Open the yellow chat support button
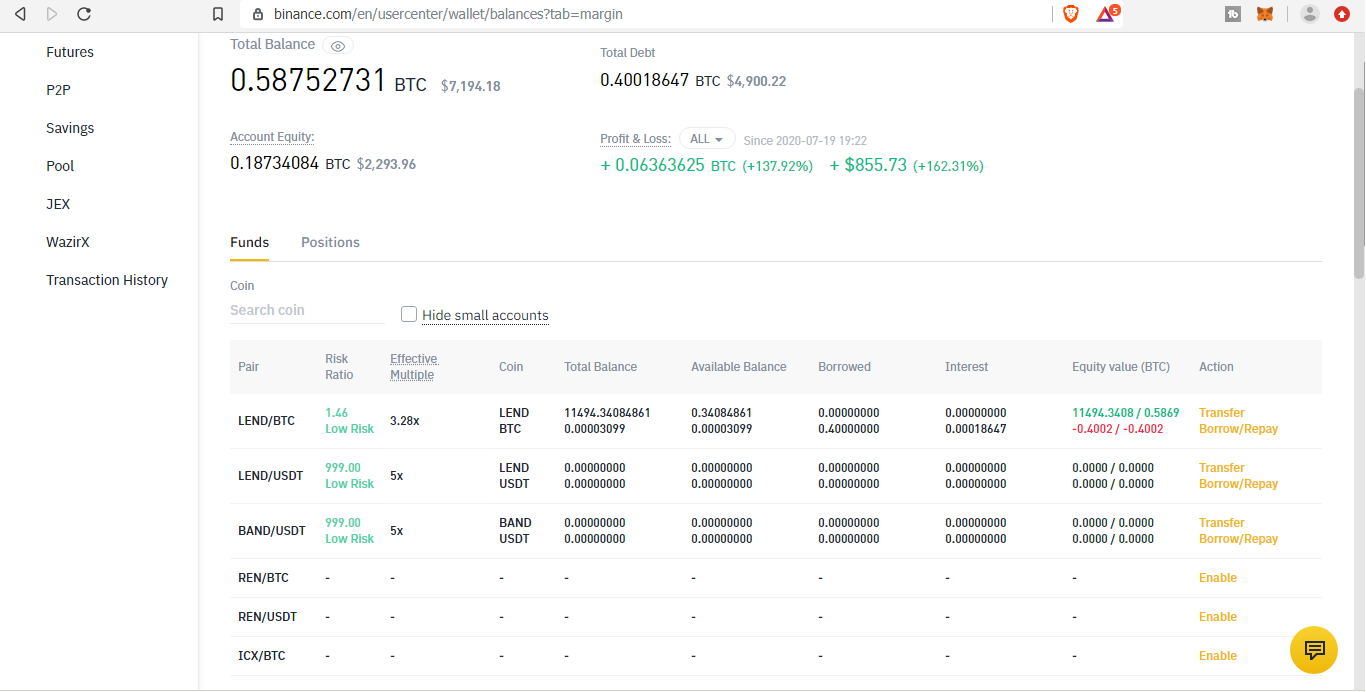1366x692 pixels. 1314,650
